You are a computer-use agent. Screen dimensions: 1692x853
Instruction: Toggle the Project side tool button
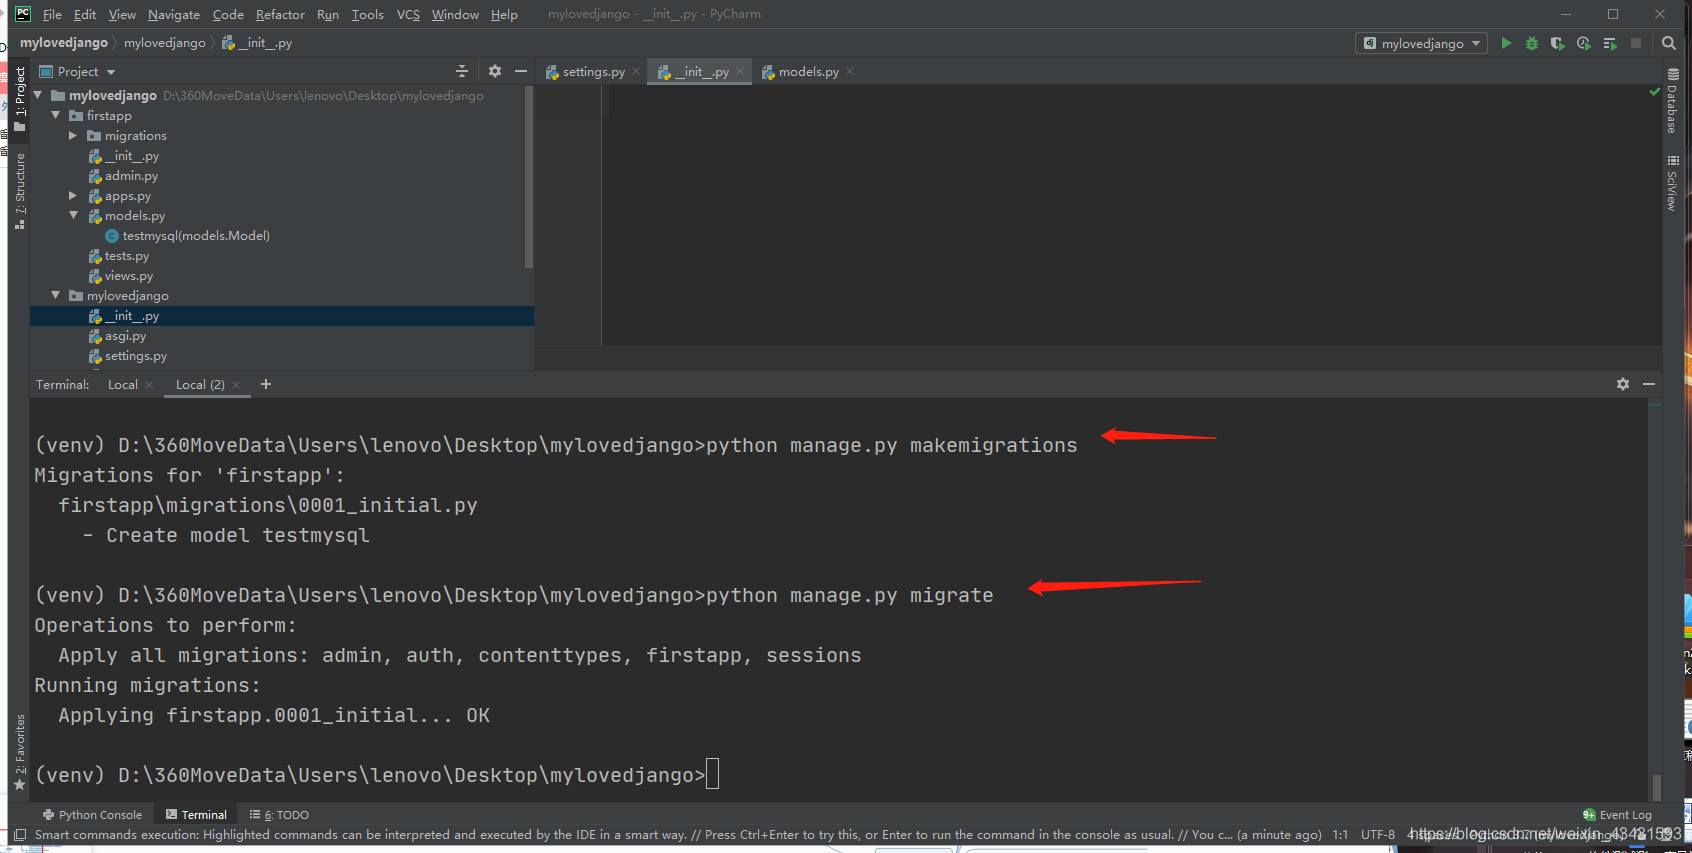point(20,98)
